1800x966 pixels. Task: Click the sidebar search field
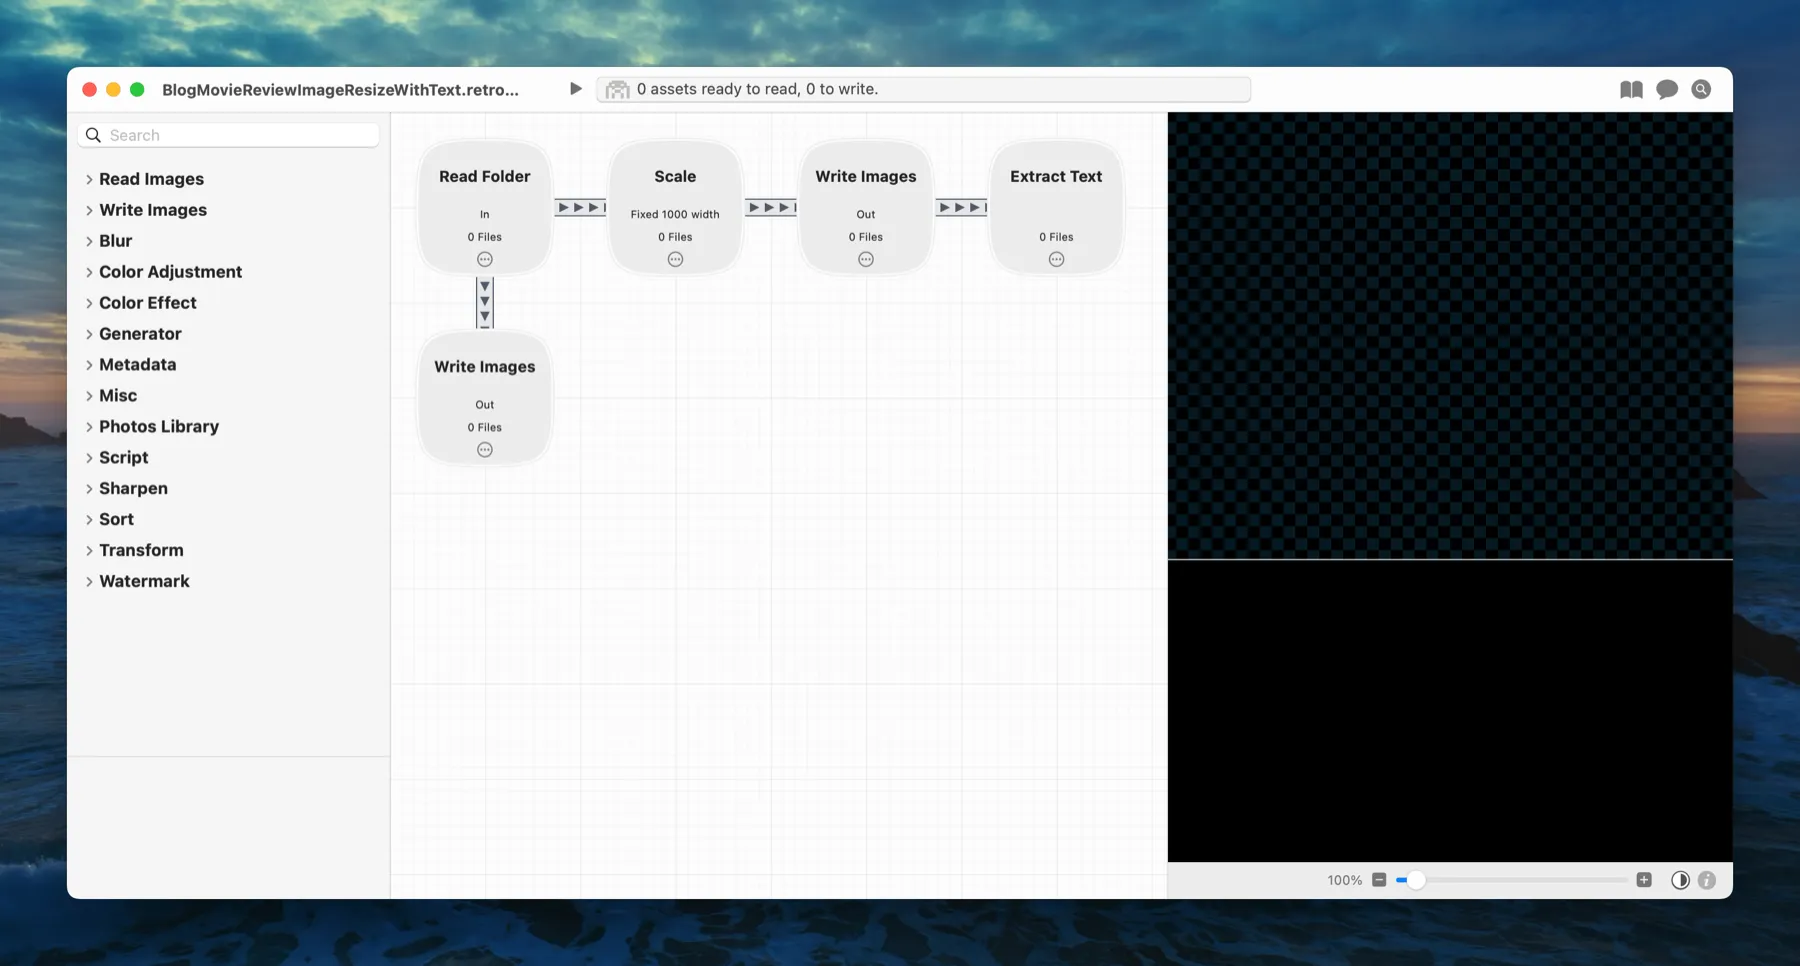click(228, 134)
